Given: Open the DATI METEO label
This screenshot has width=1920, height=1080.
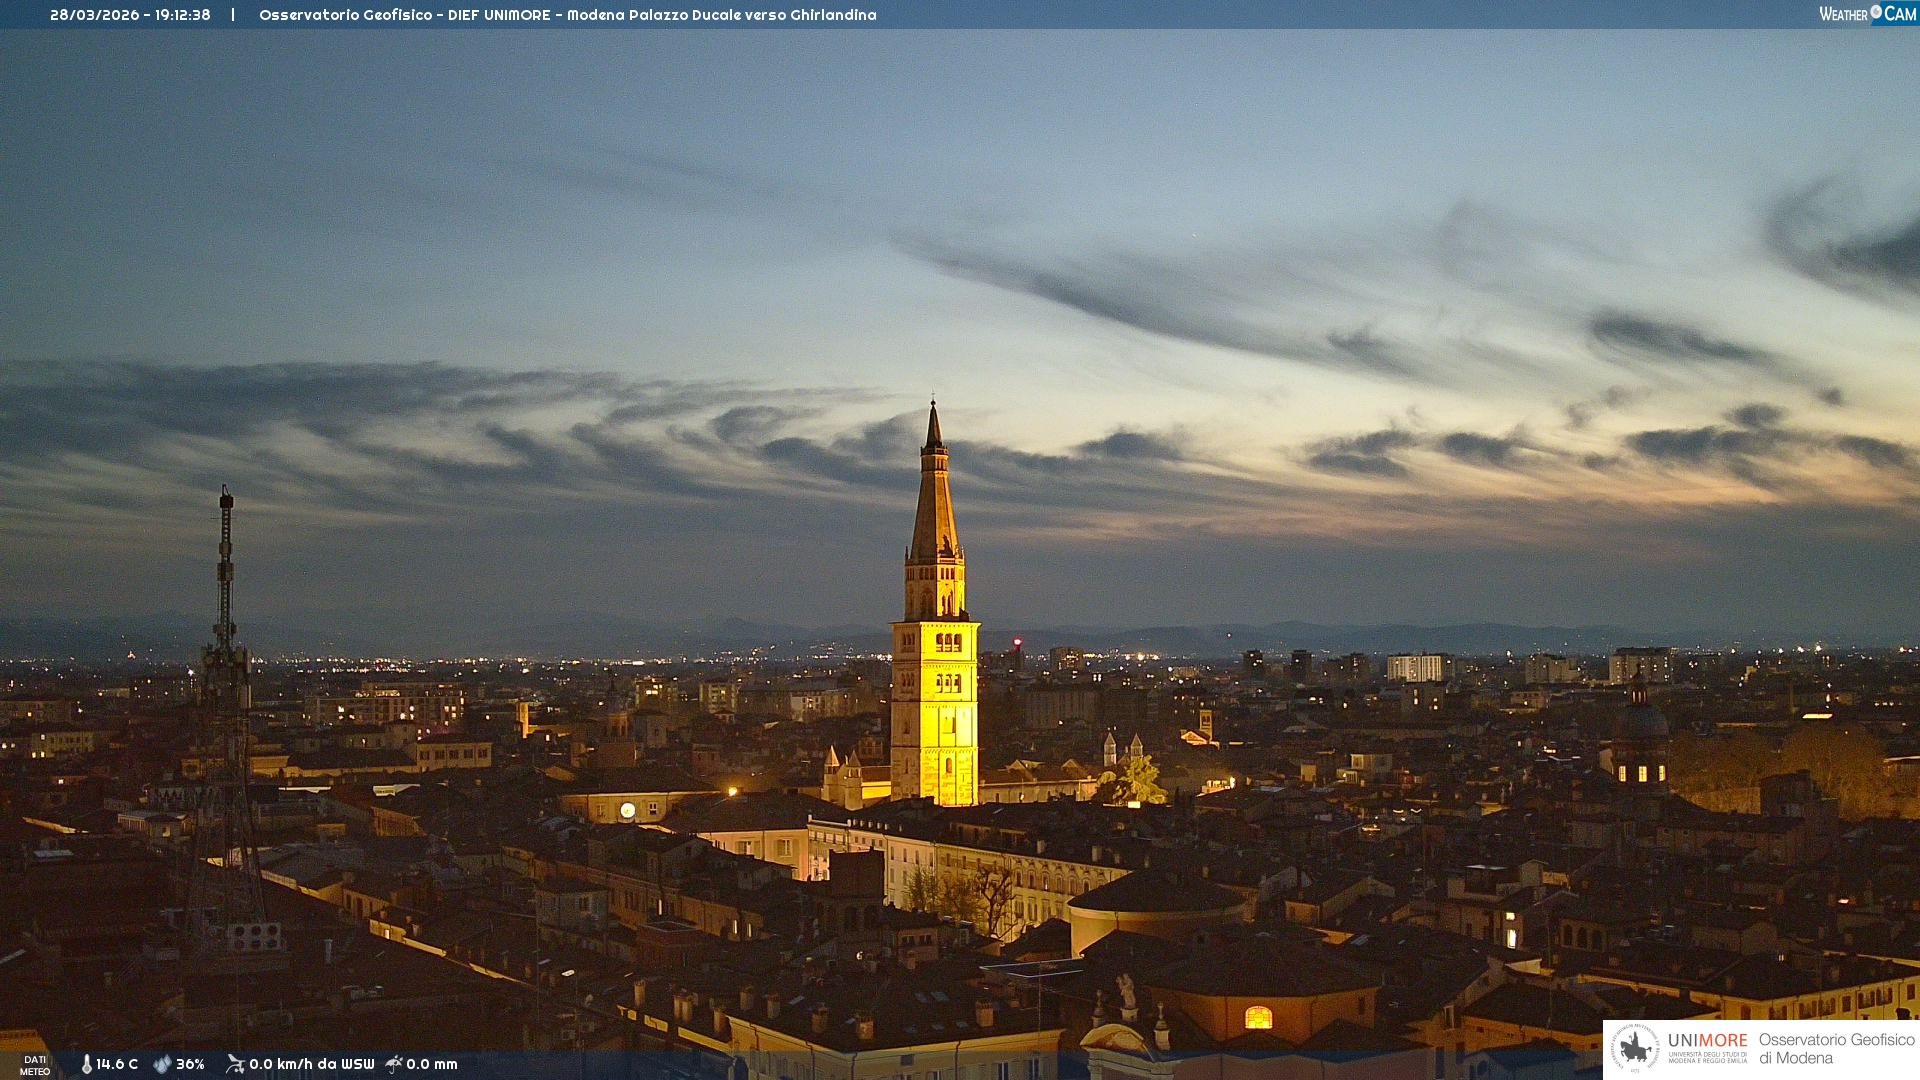Looking at the screenshot, I should 35,1065.
